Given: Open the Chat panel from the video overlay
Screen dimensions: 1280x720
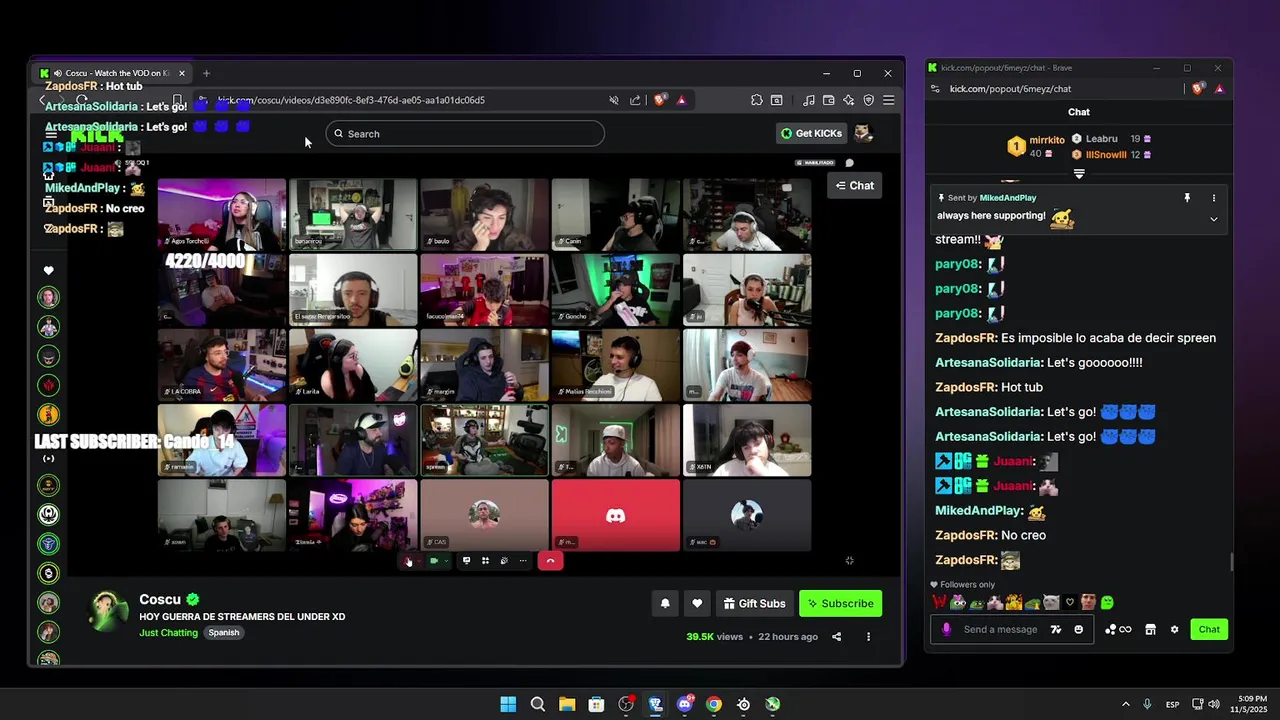Looking at the screenshot, I should [x=855, y=186].
